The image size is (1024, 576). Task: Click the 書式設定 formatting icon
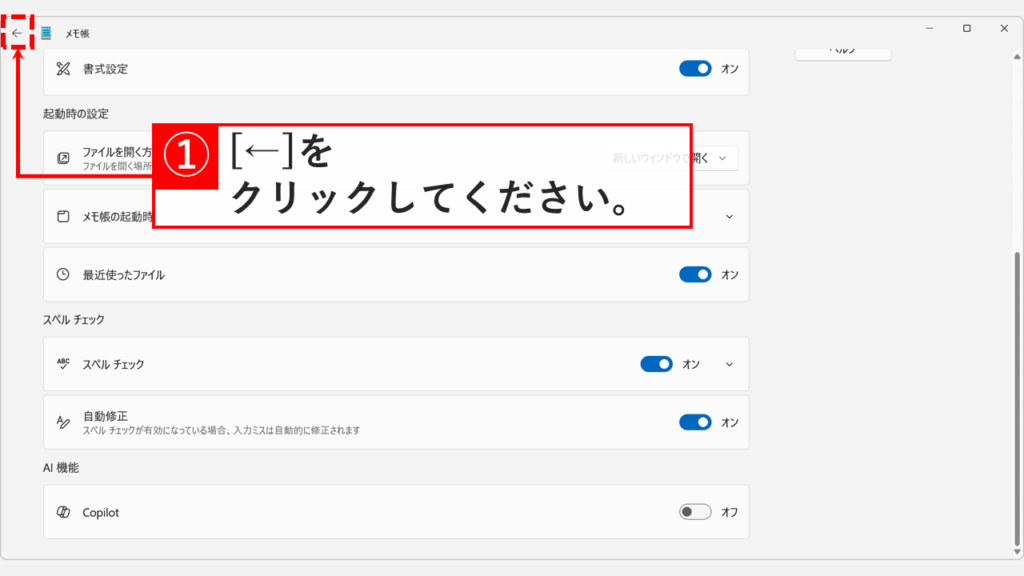coord(62,70)
